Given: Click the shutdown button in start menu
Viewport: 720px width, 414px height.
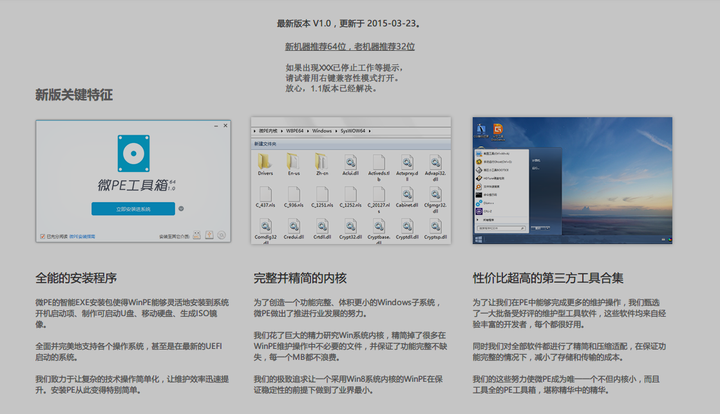Looking at the screenshot, I should point(538,228).
